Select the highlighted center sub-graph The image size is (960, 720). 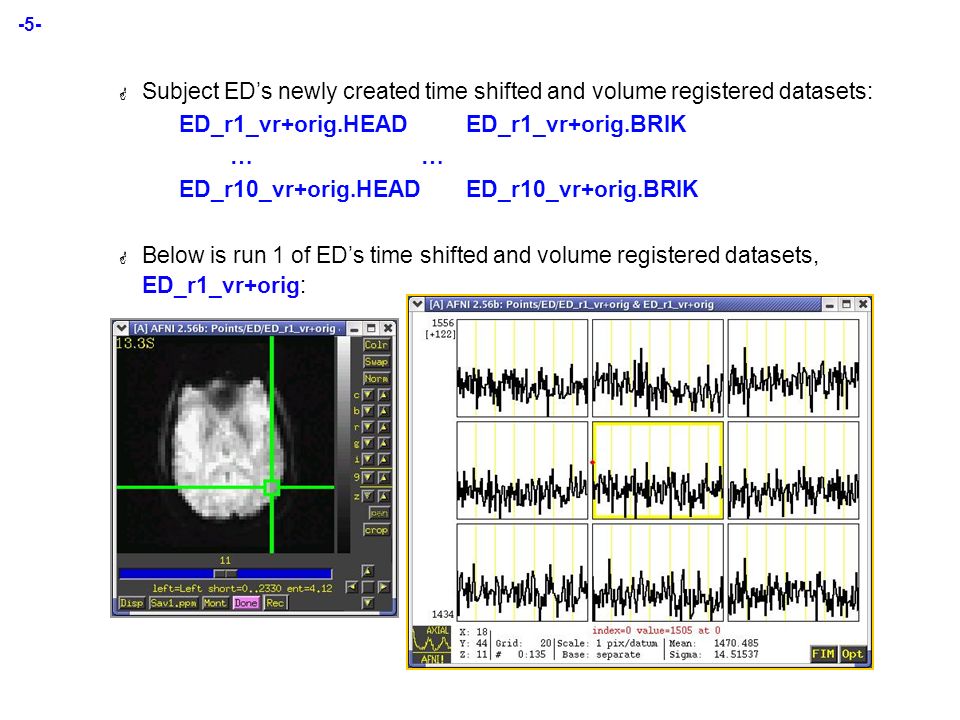[658, 470]
